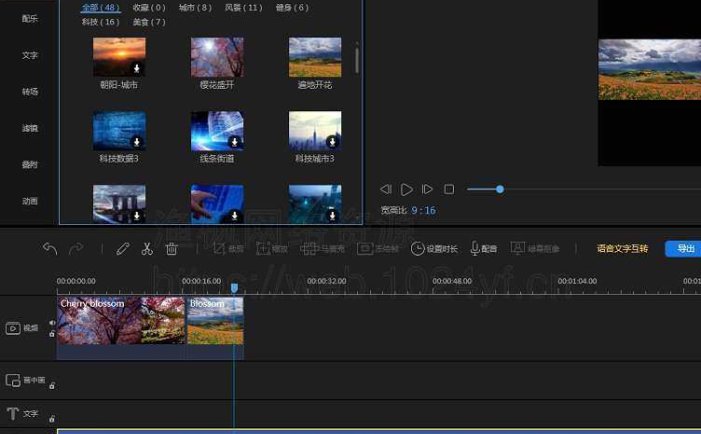The image size is (701, 434).
Task: Click the preview progress slider handle
Action: click(500, 190)
